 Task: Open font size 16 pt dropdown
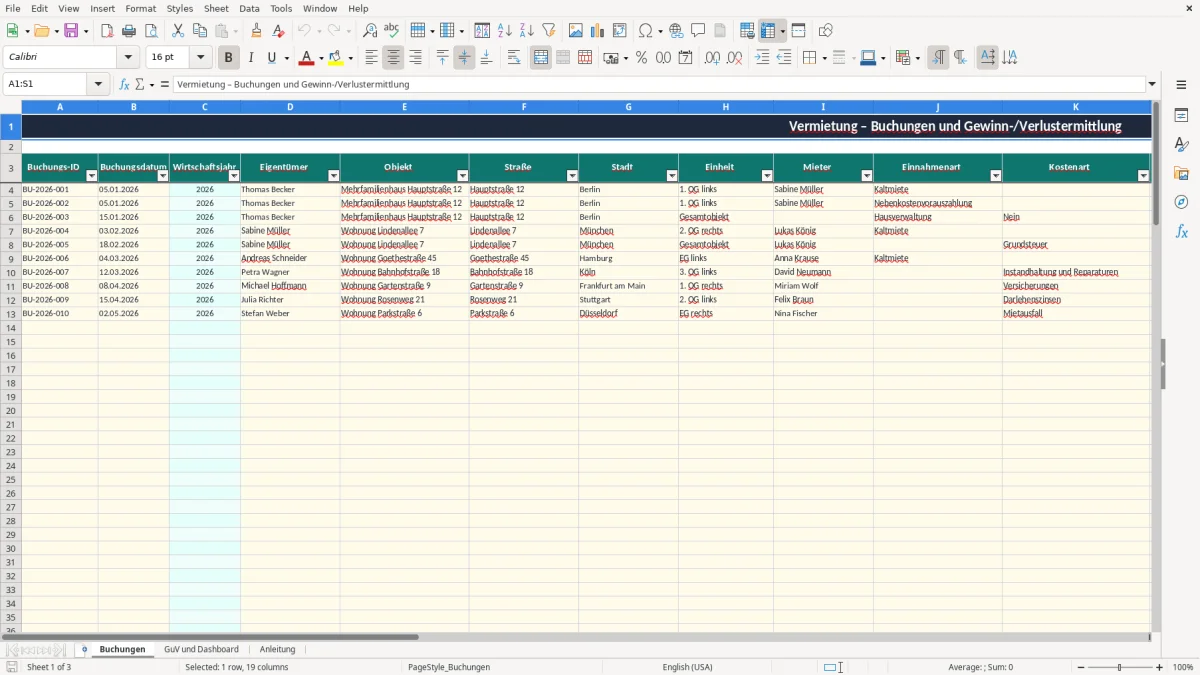(x=200, y=58)
